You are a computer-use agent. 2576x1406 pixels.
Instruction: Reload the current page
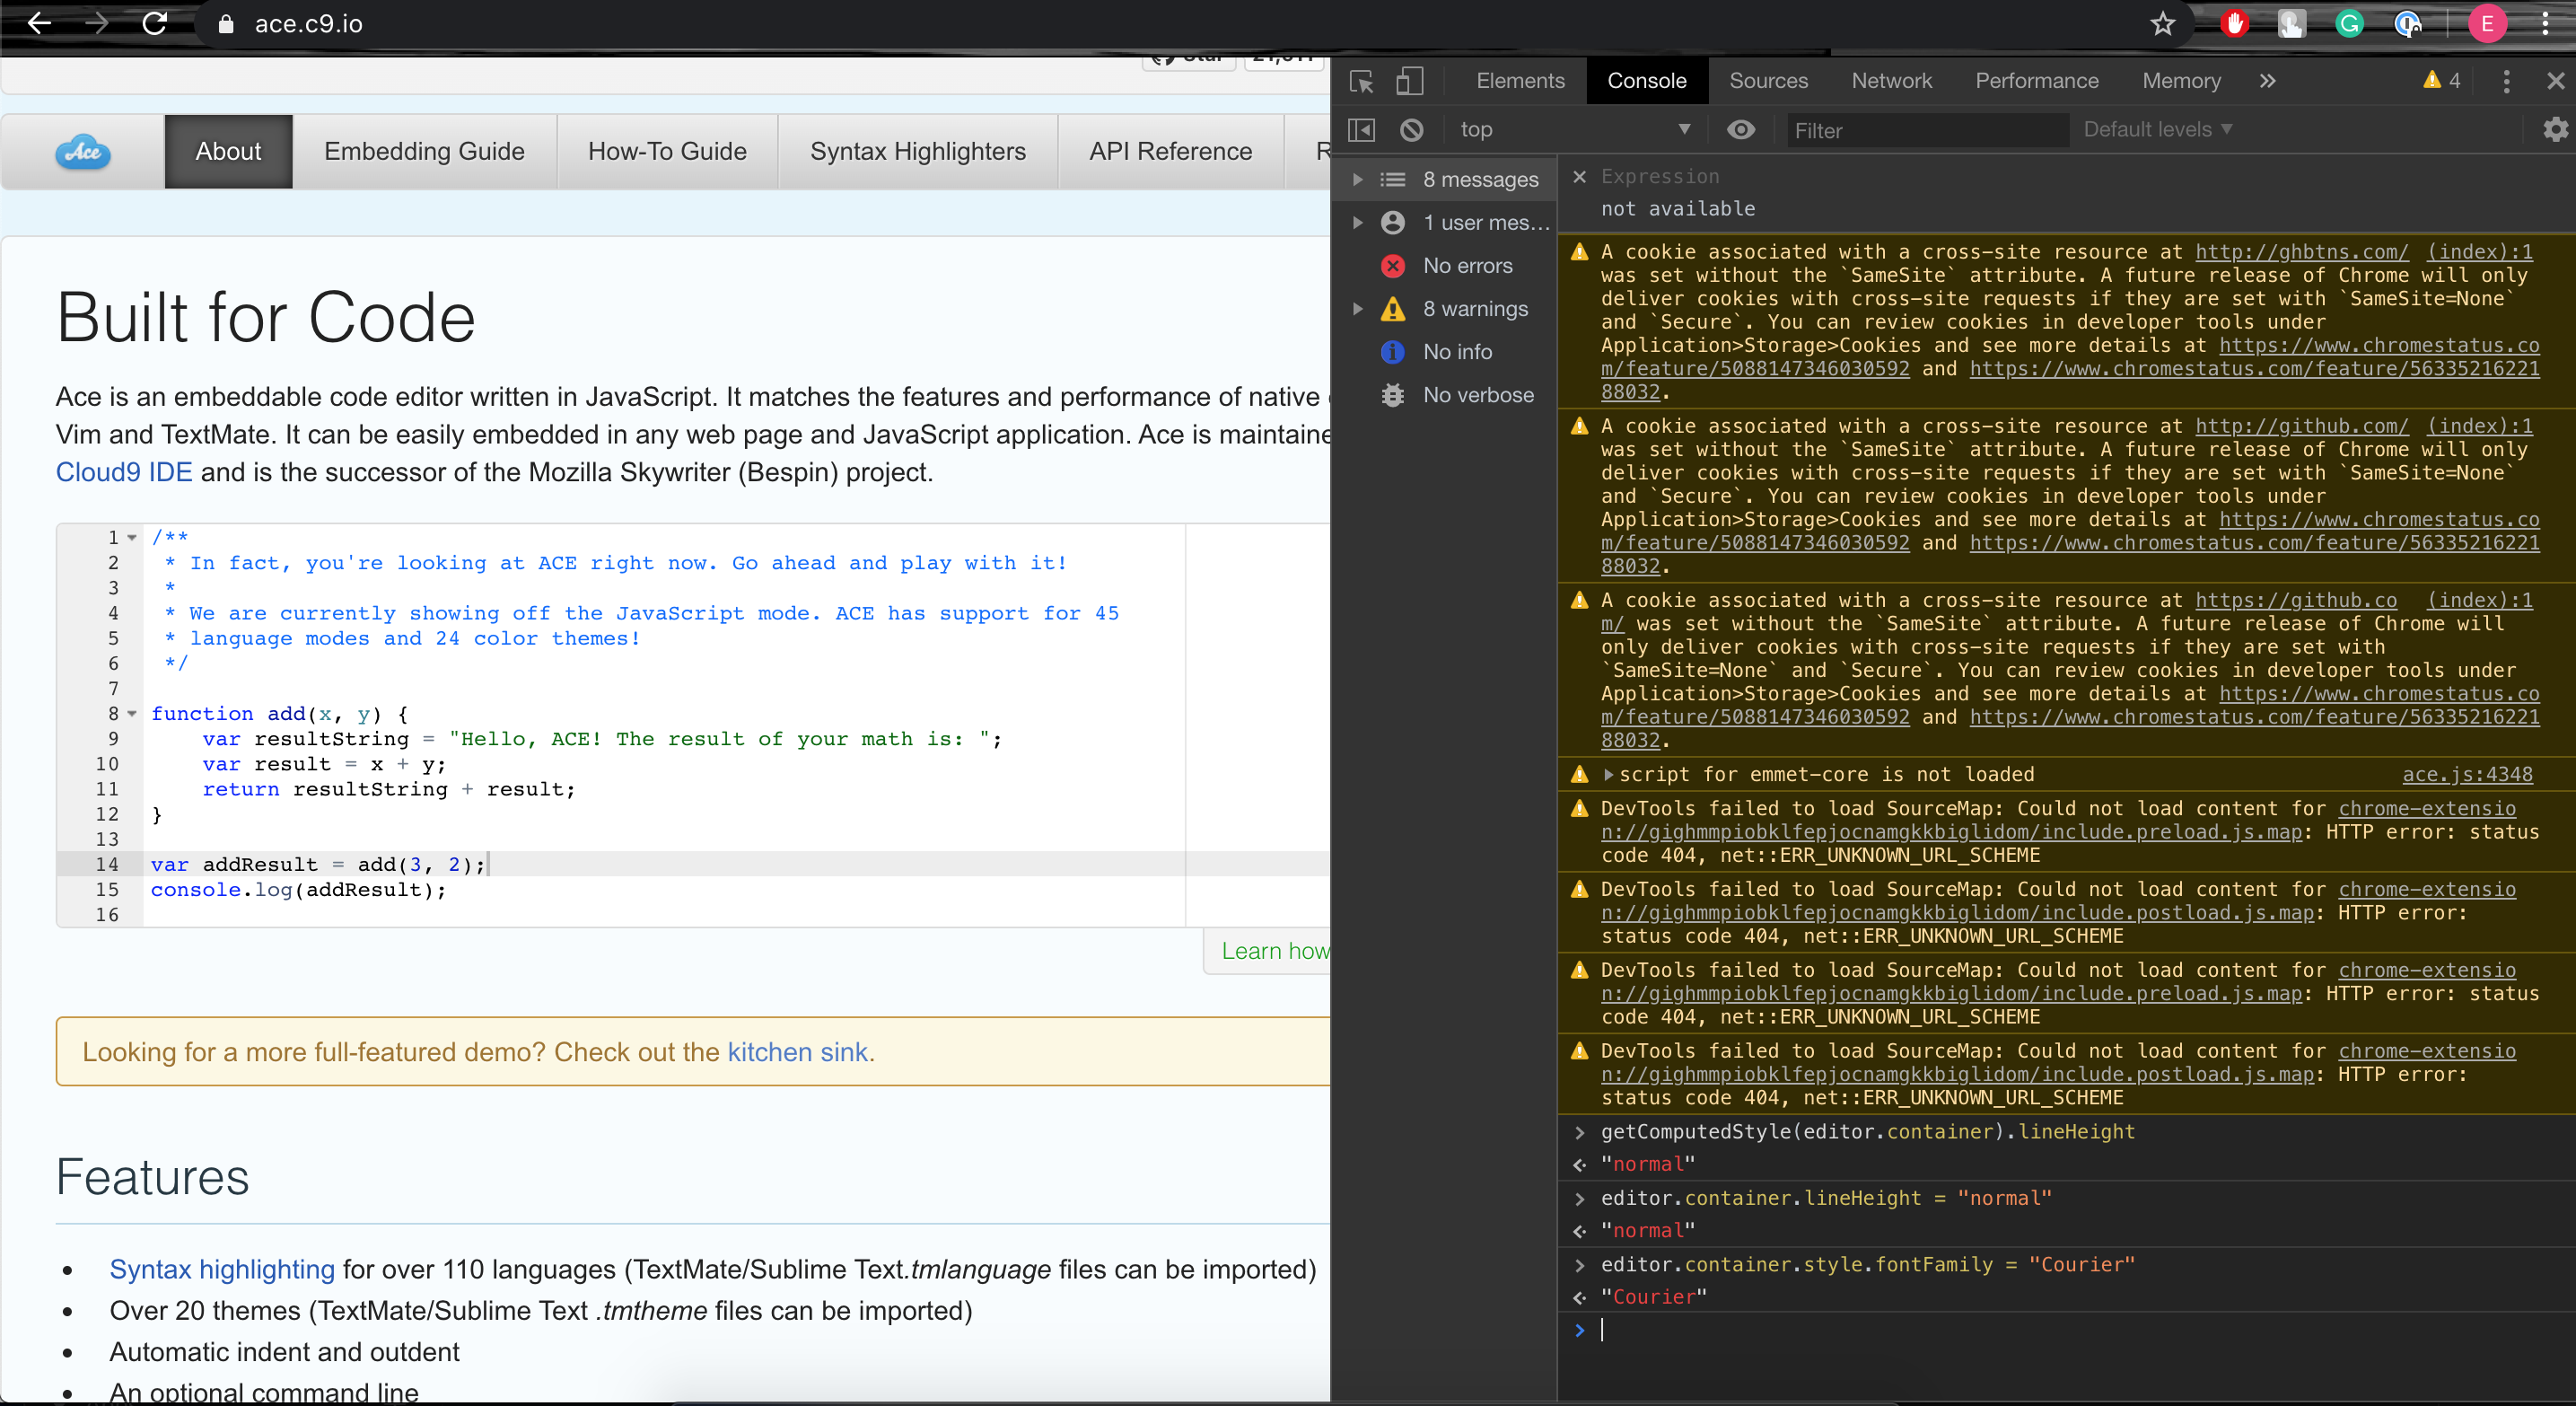coord(154,23)
